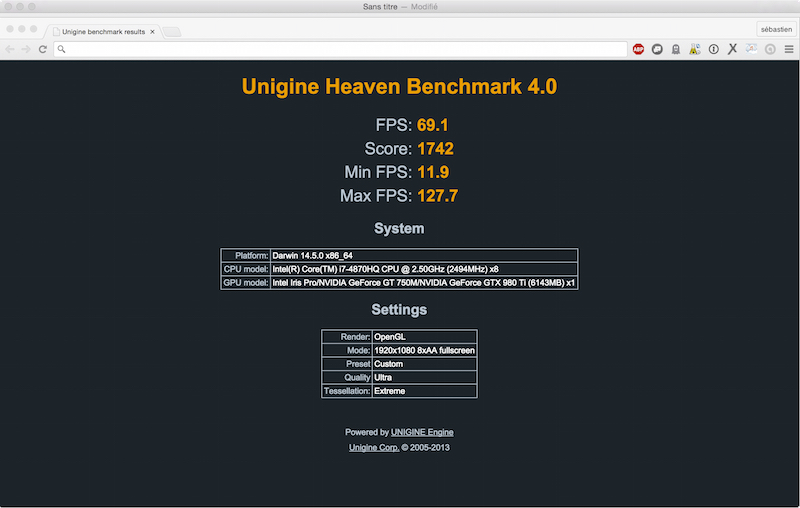The width and height of the screenshot is (800, 508).
Task: Open the Chrome hamburger menu
Action: (x=789, y=49)
